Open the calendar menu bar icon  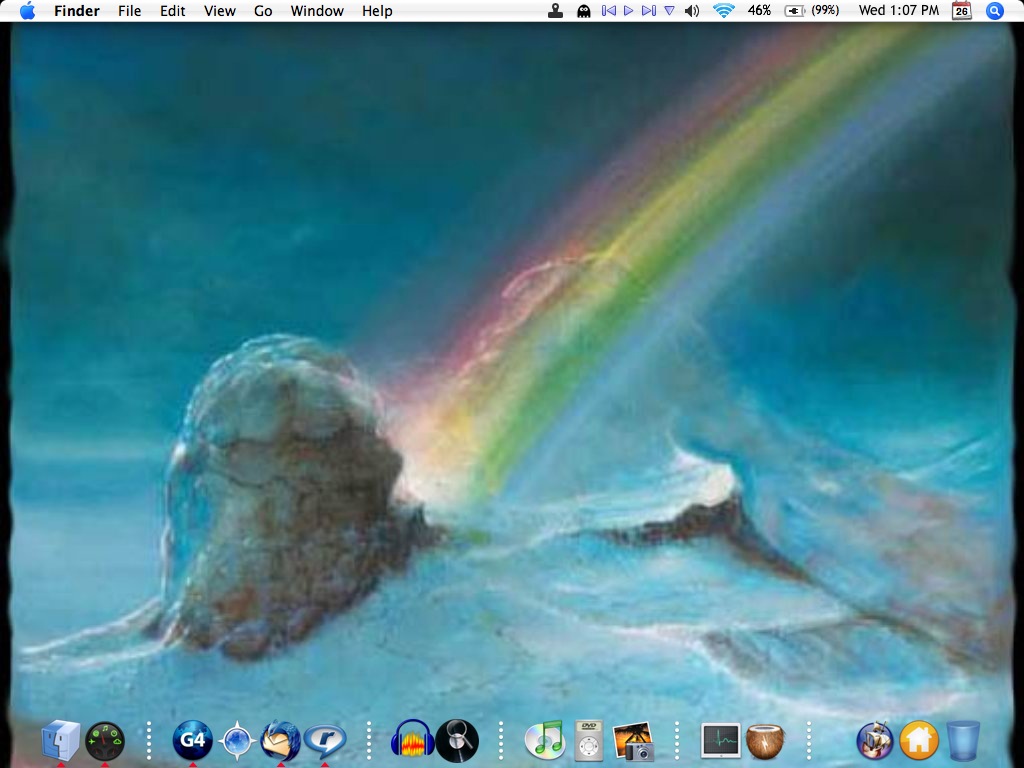(961, 10)
